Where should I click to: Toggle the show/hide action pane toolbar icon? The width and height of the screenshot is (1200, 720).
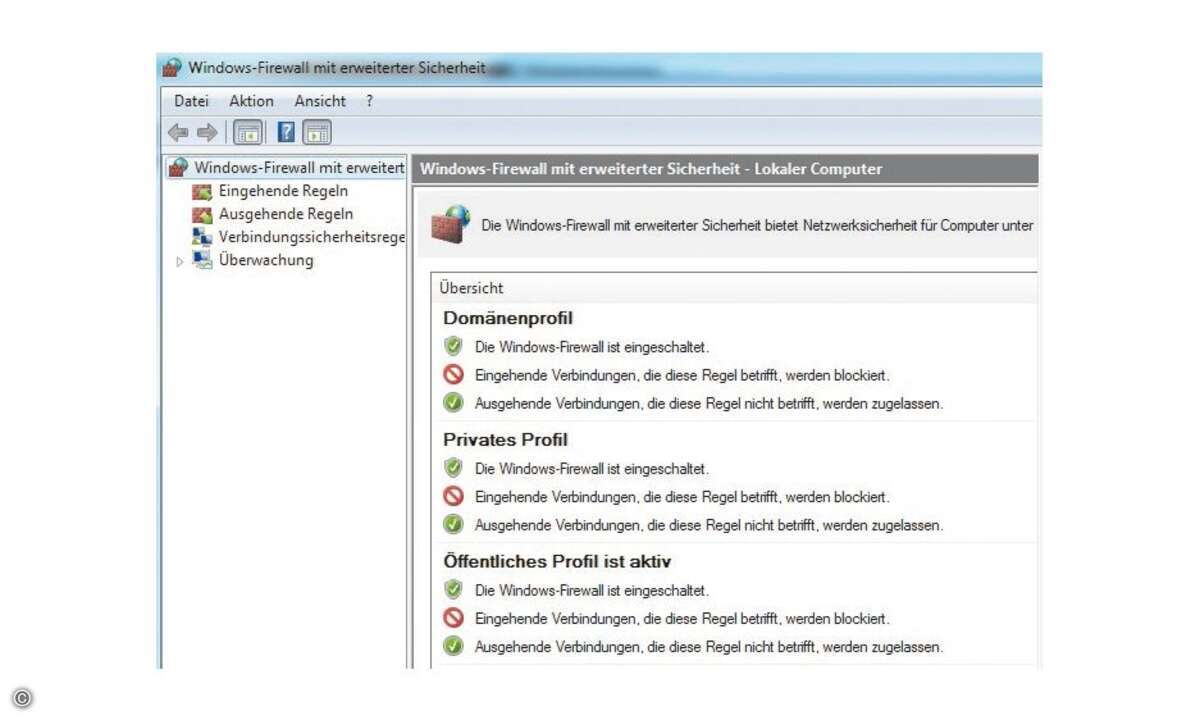317,132
